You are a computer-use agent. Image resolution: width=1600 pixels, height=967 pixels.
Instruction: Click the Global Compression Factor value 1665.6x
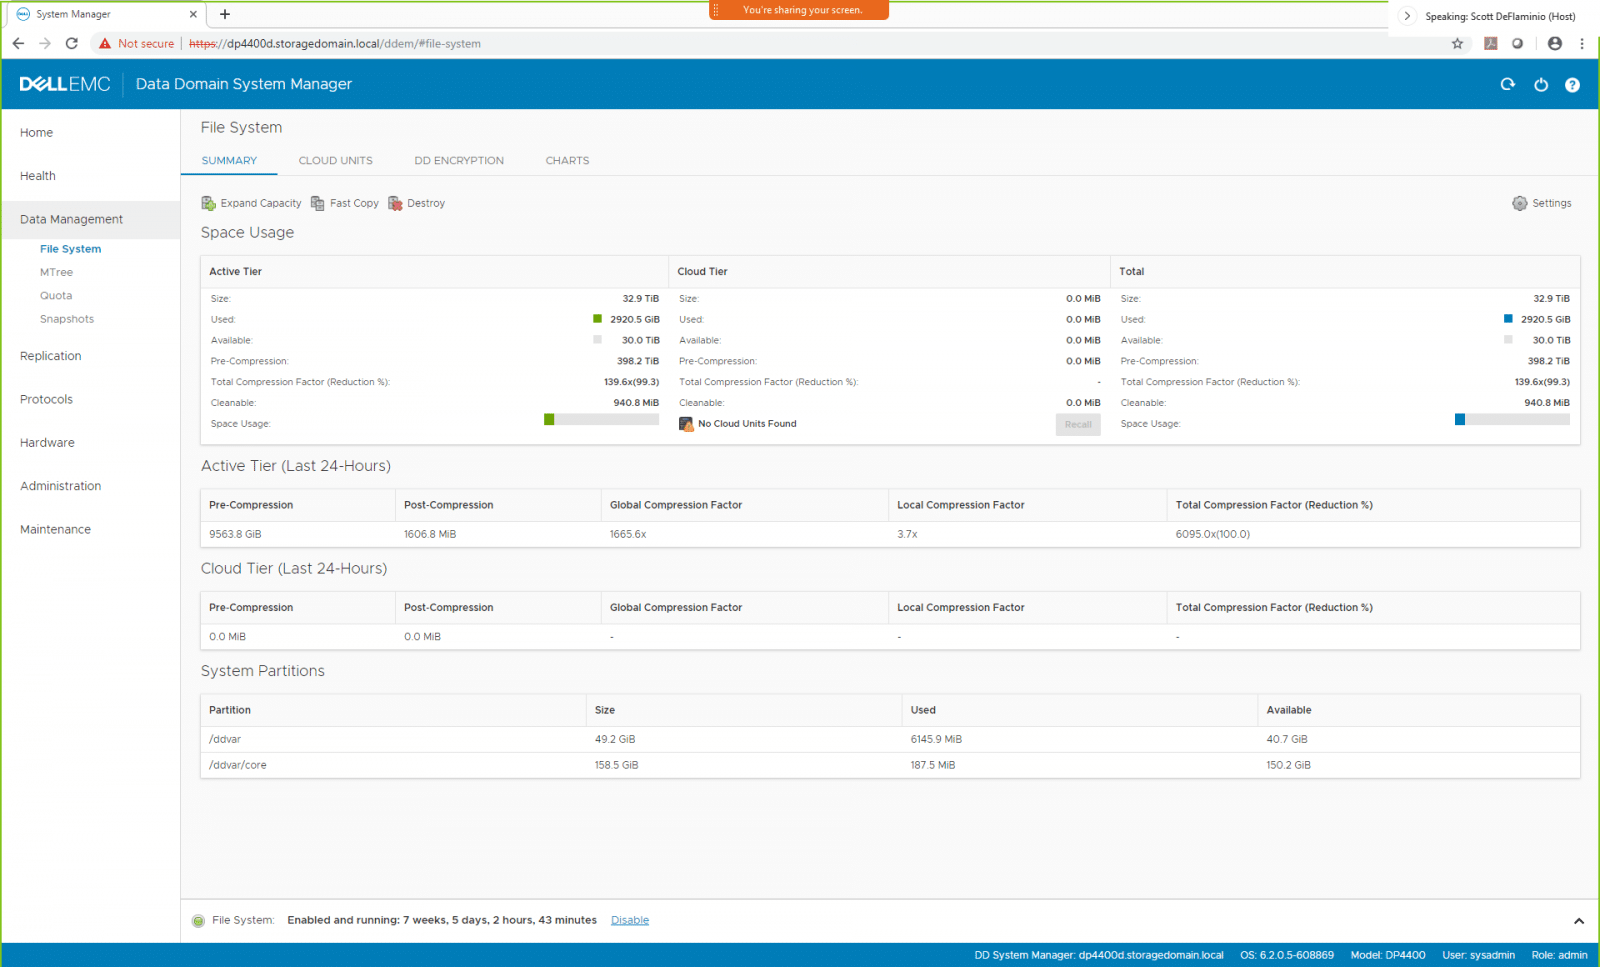(628, 534)
